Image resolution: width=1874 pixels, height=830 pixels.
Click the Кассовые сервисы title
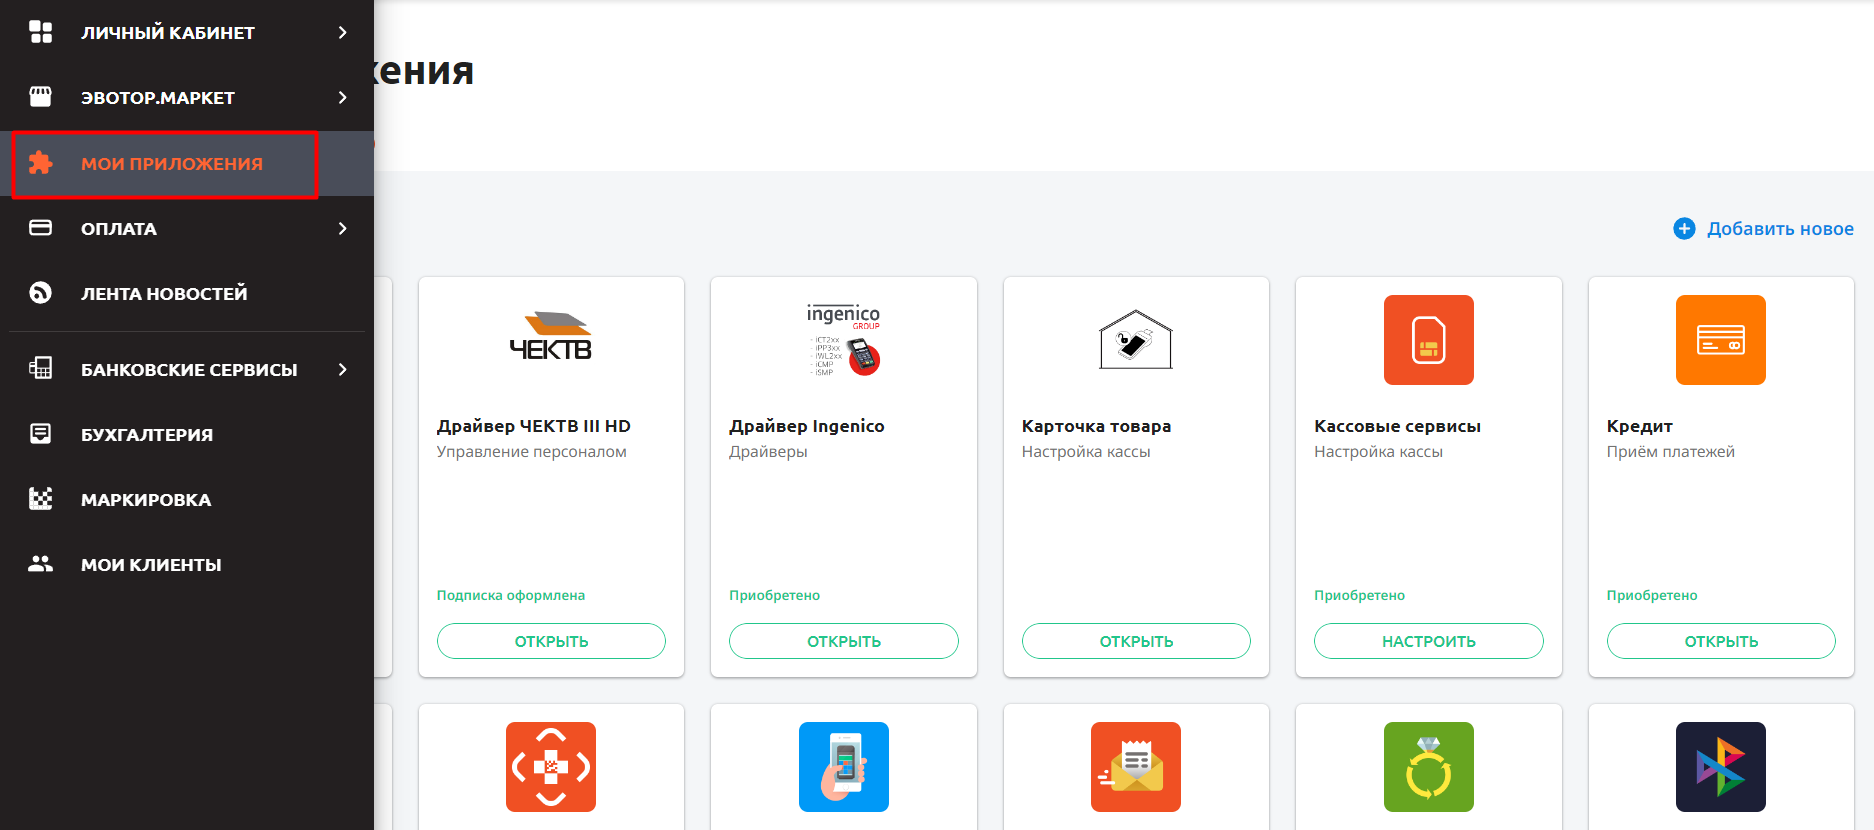1397,426
